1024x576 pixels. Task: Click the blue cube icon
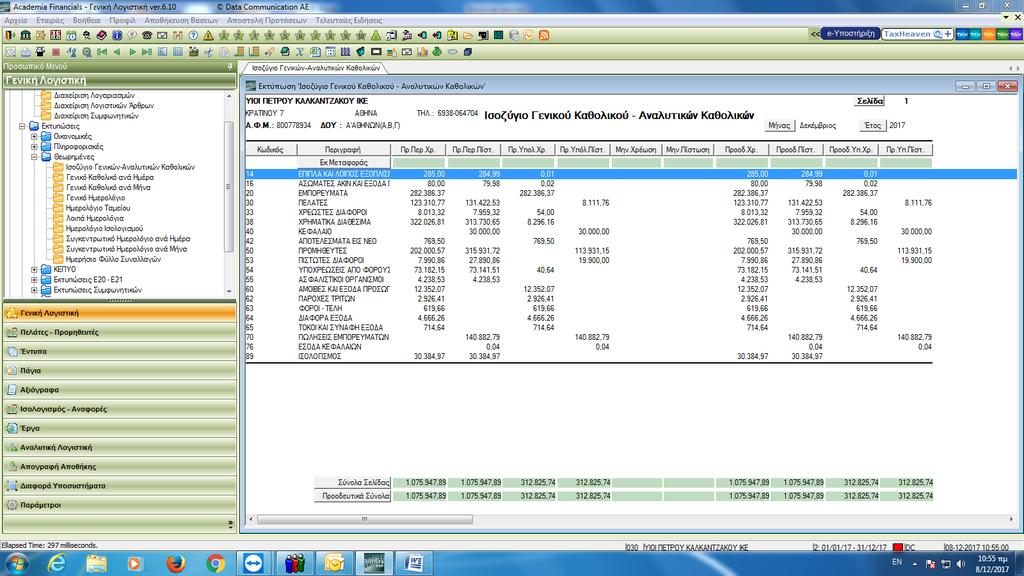coord(468,52)
